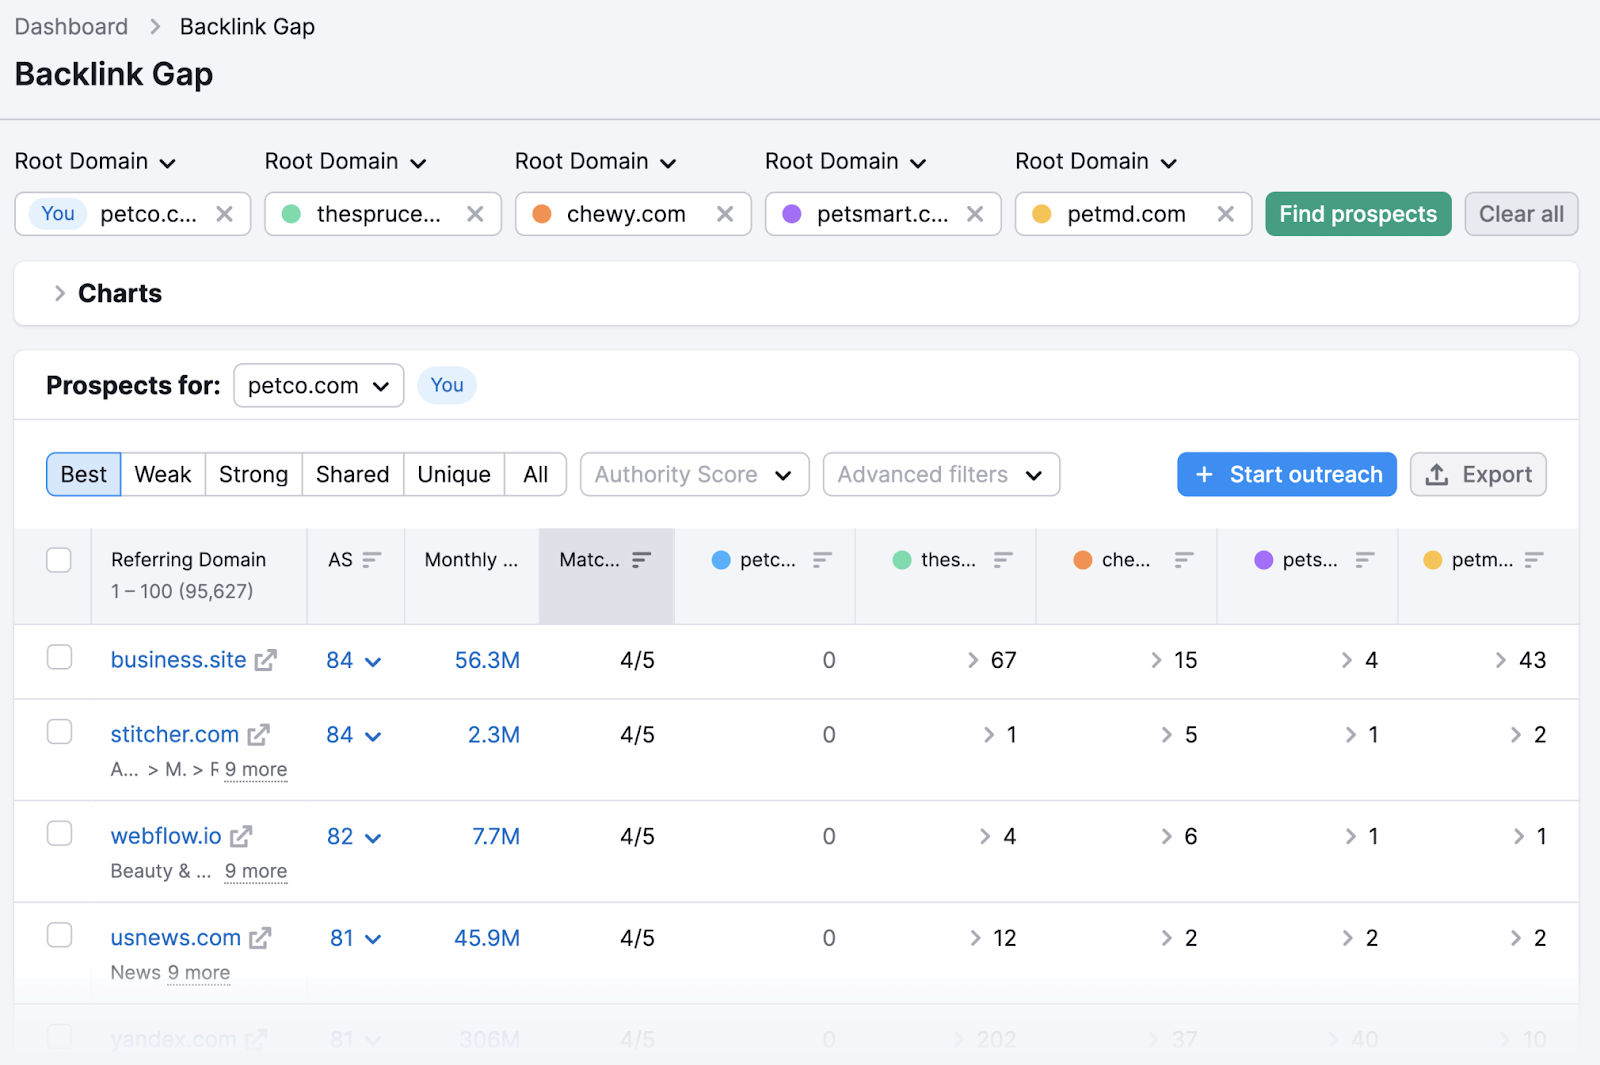Click the upload icon on the Export button
This screenshot has height=1065, width=1600.
click(1437, 474)
